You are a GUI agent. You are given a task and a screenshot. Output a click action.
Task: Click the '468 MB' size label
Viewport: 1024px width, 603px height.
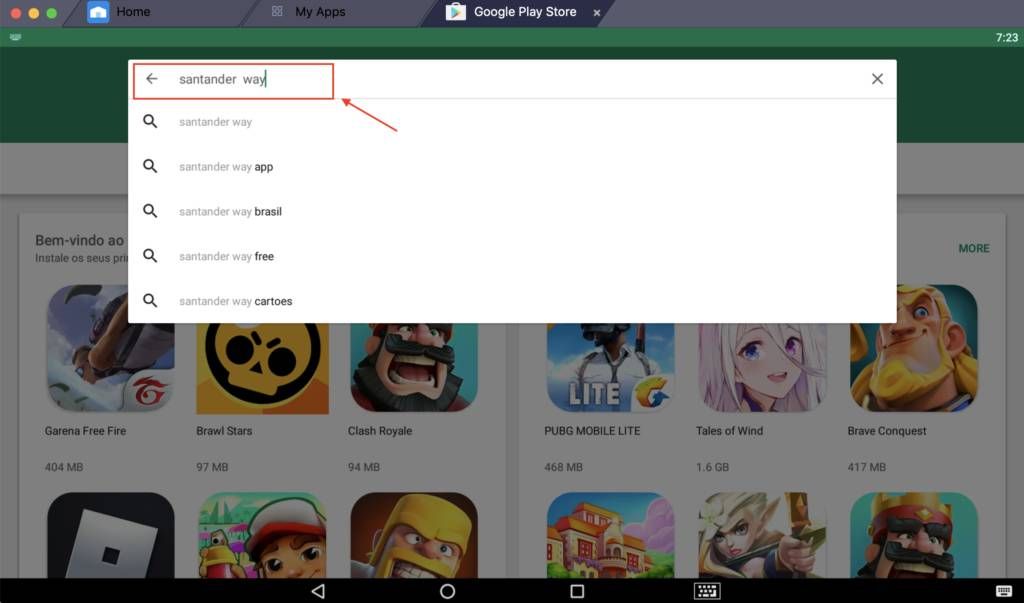point(564,467)
